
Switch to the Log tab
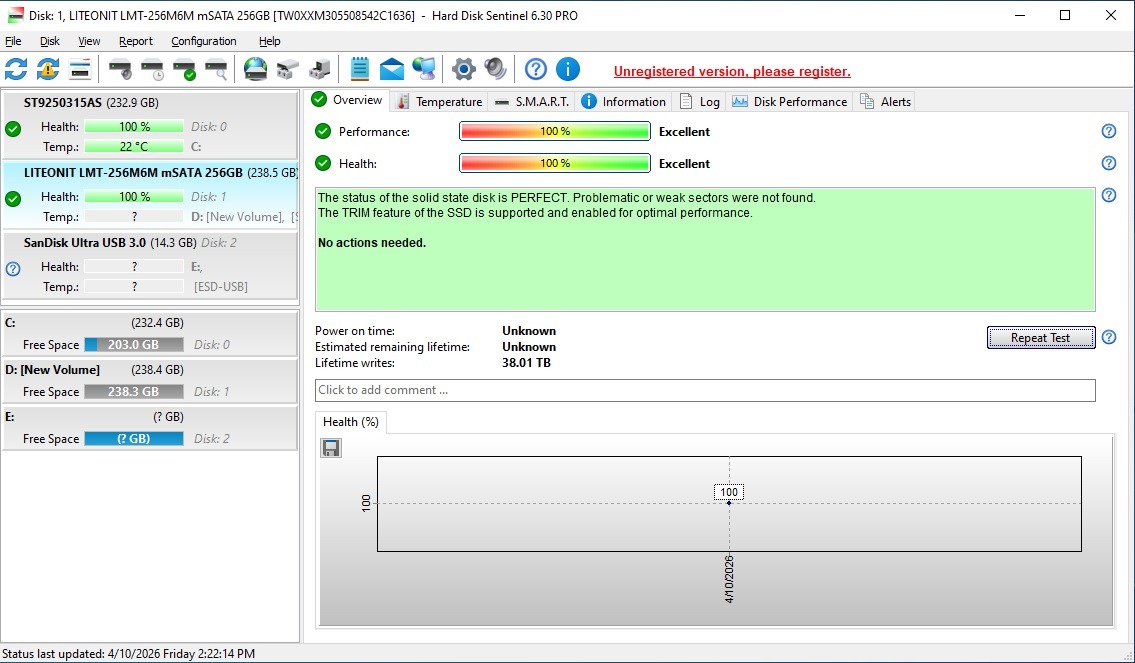(x=699, y=101)
